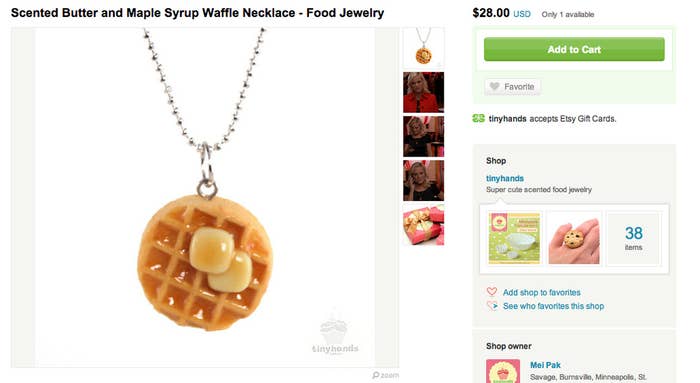Click Add shop to favorites link
The height and width of the screenshot is (383, 700).
click(542, 292)
